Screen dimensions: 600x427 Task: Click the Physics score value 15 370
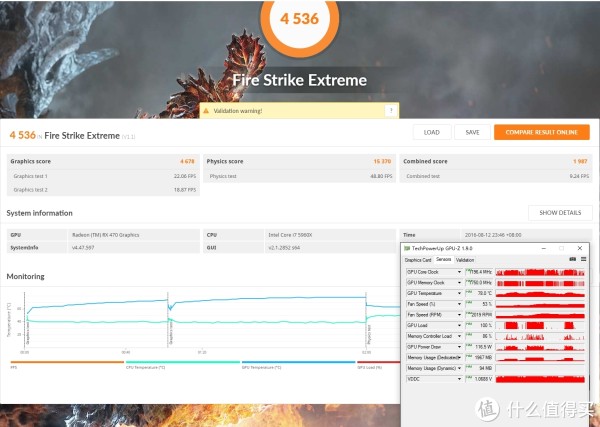pyautogui.click(x=382, y=161)
